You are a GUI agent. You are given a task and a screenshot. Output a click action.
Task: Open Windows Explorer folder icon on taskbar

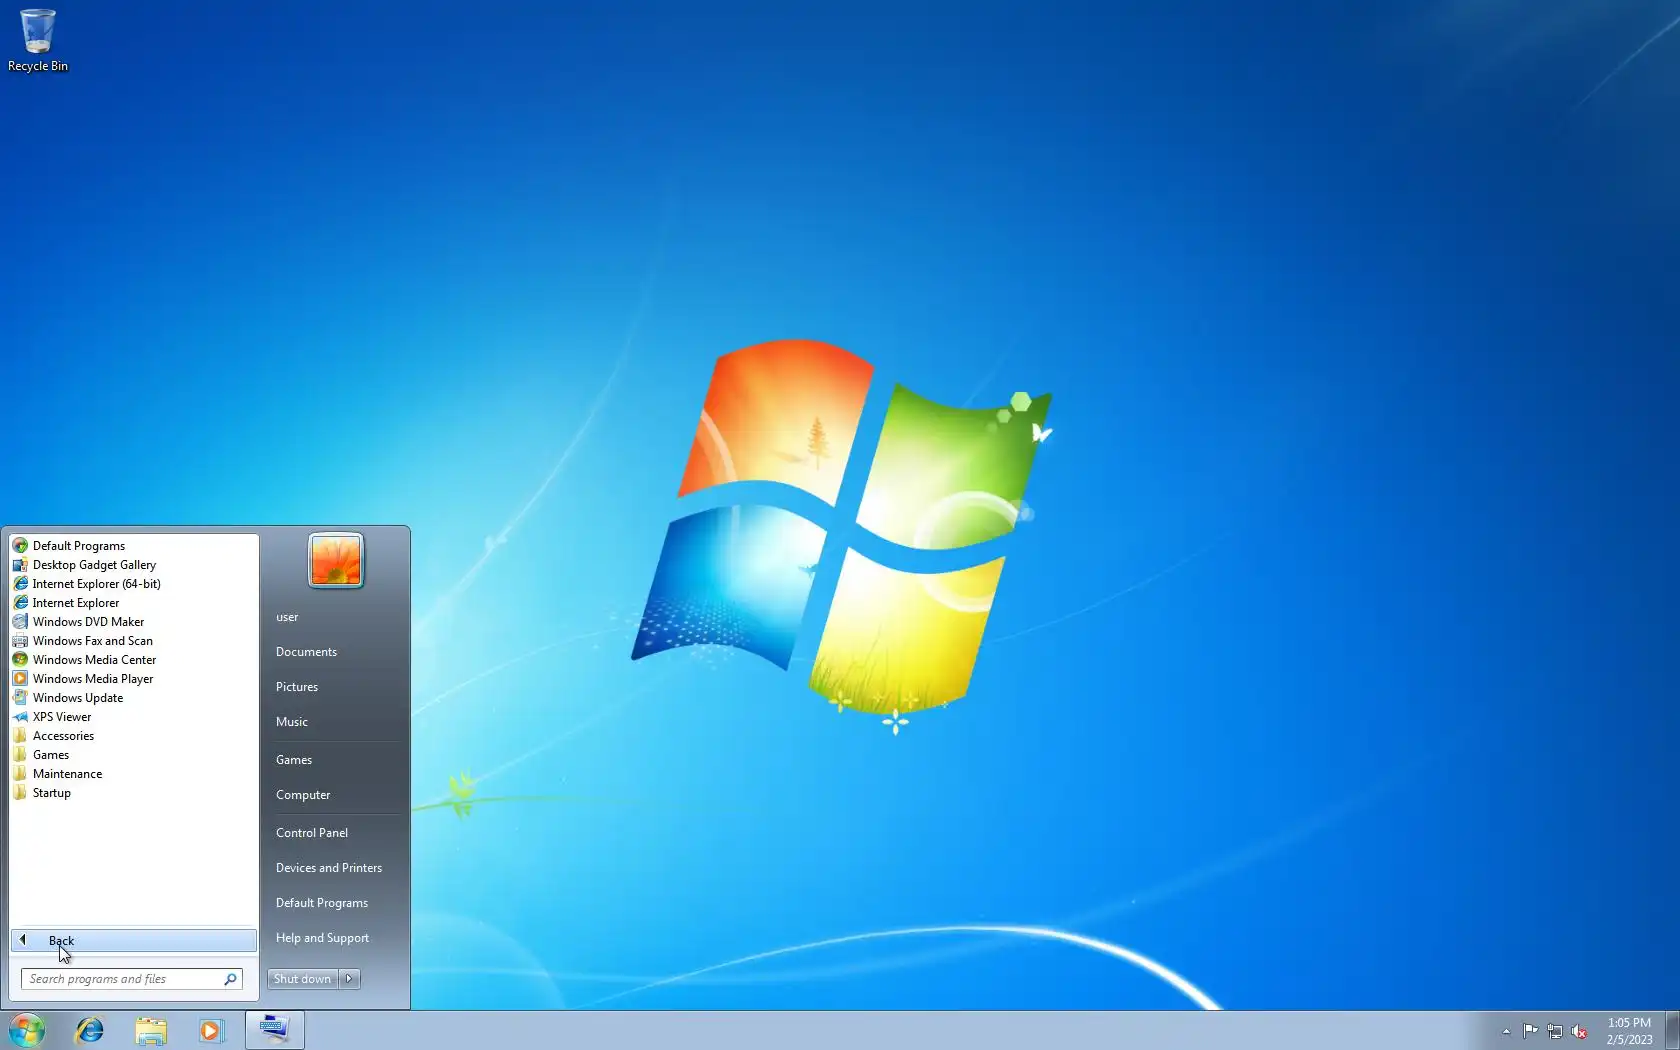click(151, 1030)
